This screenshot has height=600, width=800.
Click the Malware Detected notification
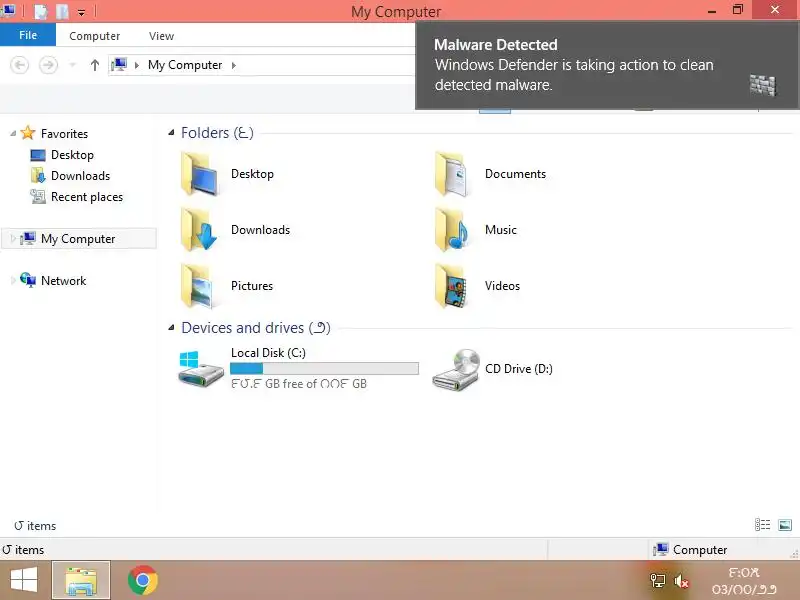(607, 65)
